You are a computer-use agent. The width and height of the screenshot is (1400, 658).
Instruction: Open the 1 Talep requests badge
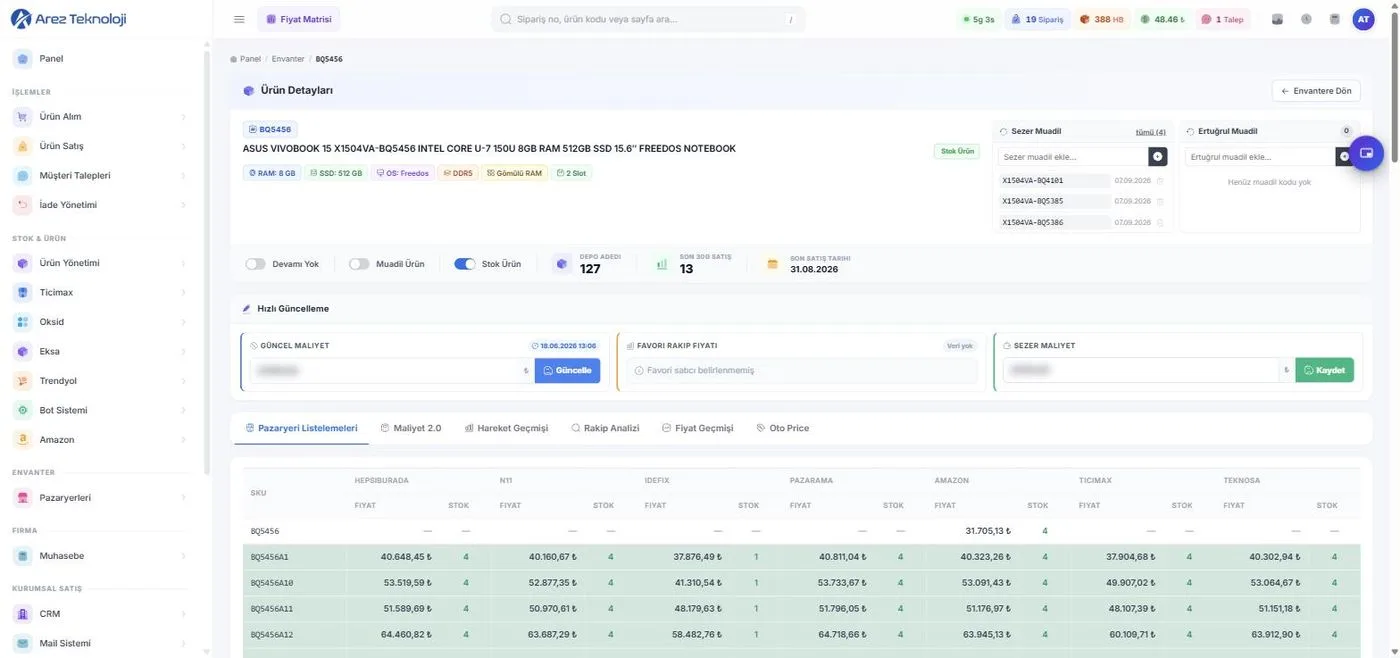click(1224, 19)
